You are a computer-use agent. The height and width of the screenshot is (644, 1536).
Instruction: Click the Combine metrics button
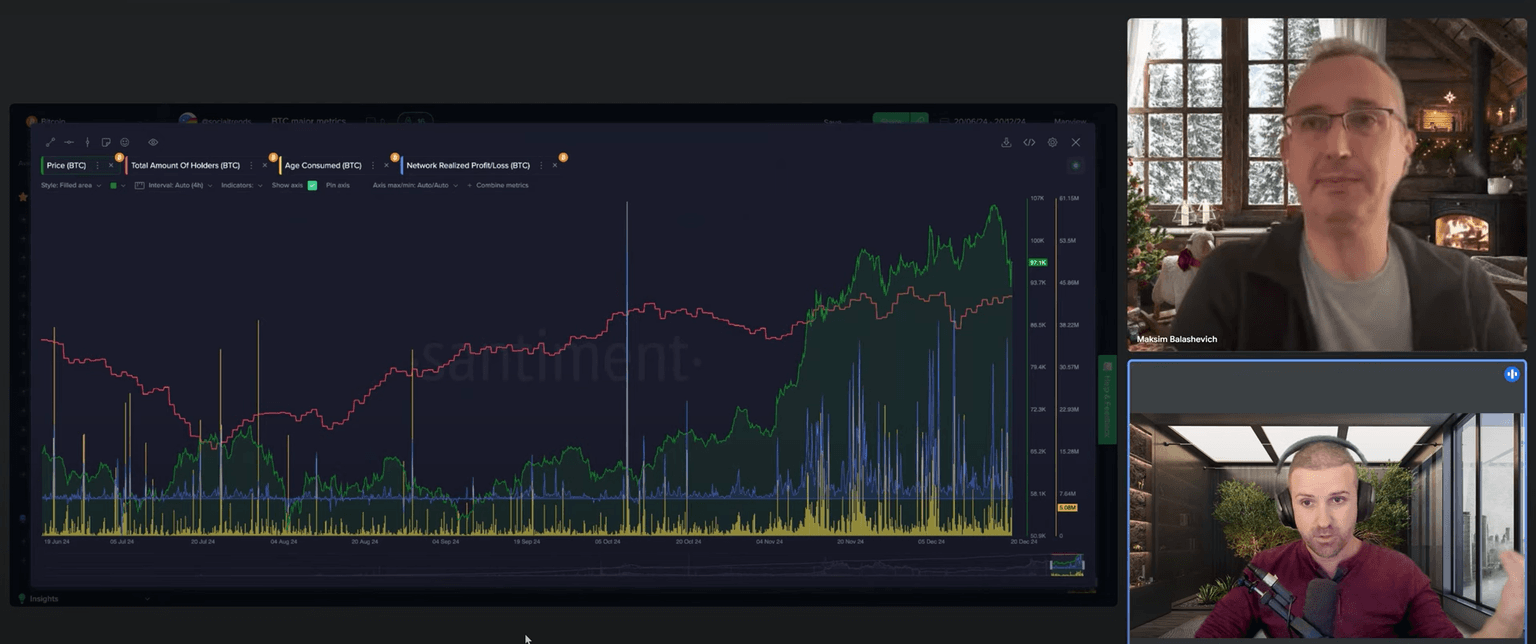pyautogui.click(x=501, y=186)
